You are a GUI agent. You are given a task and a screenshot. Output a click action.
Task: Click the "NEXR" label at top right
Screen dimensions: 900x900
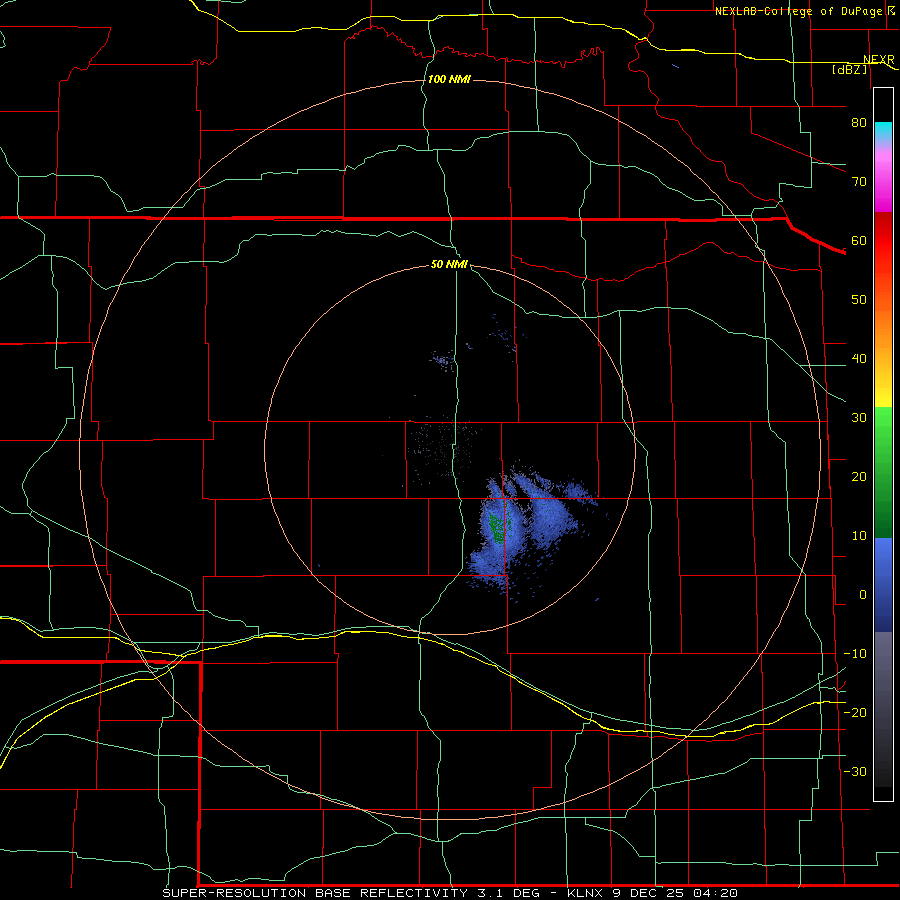[878, 59]
